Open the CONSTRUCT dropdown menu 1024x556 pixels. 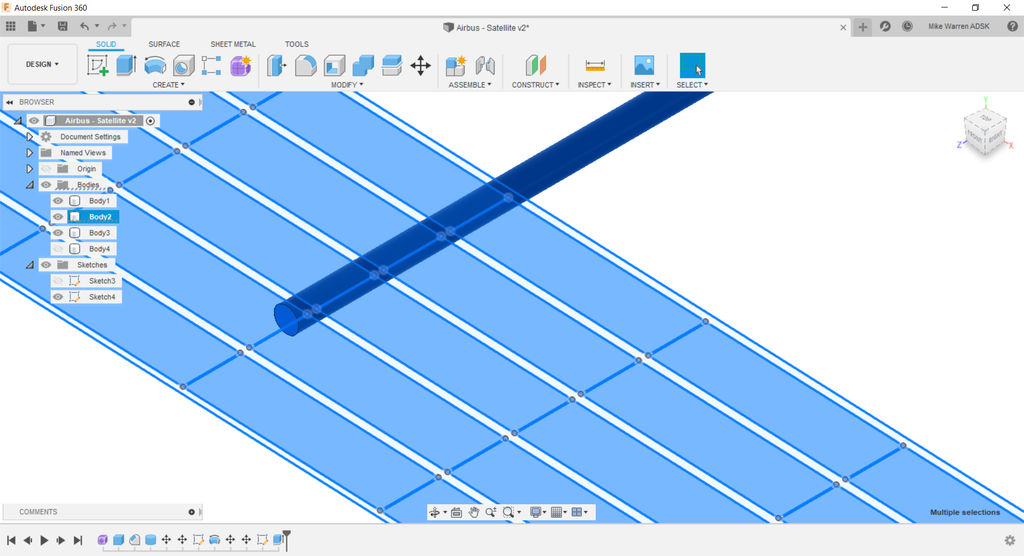tap(536, 85)
